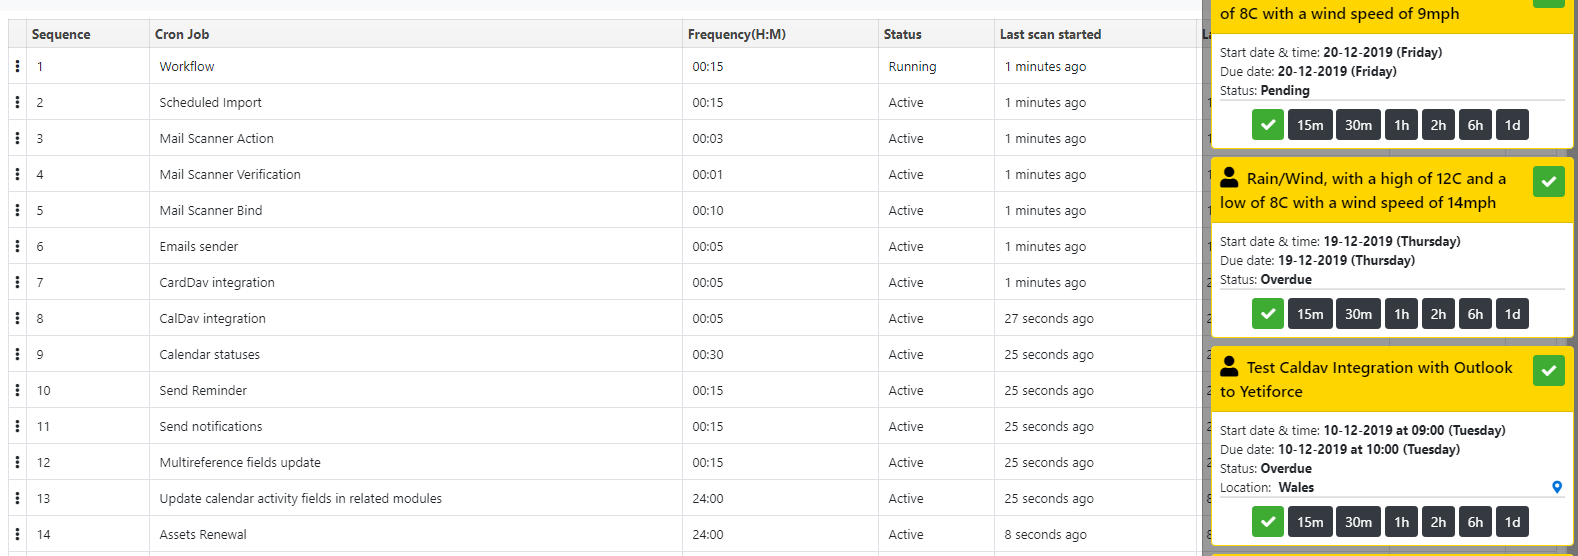
Task: Open the row menu for CardDav integration
Action: [x=17, y=282]
